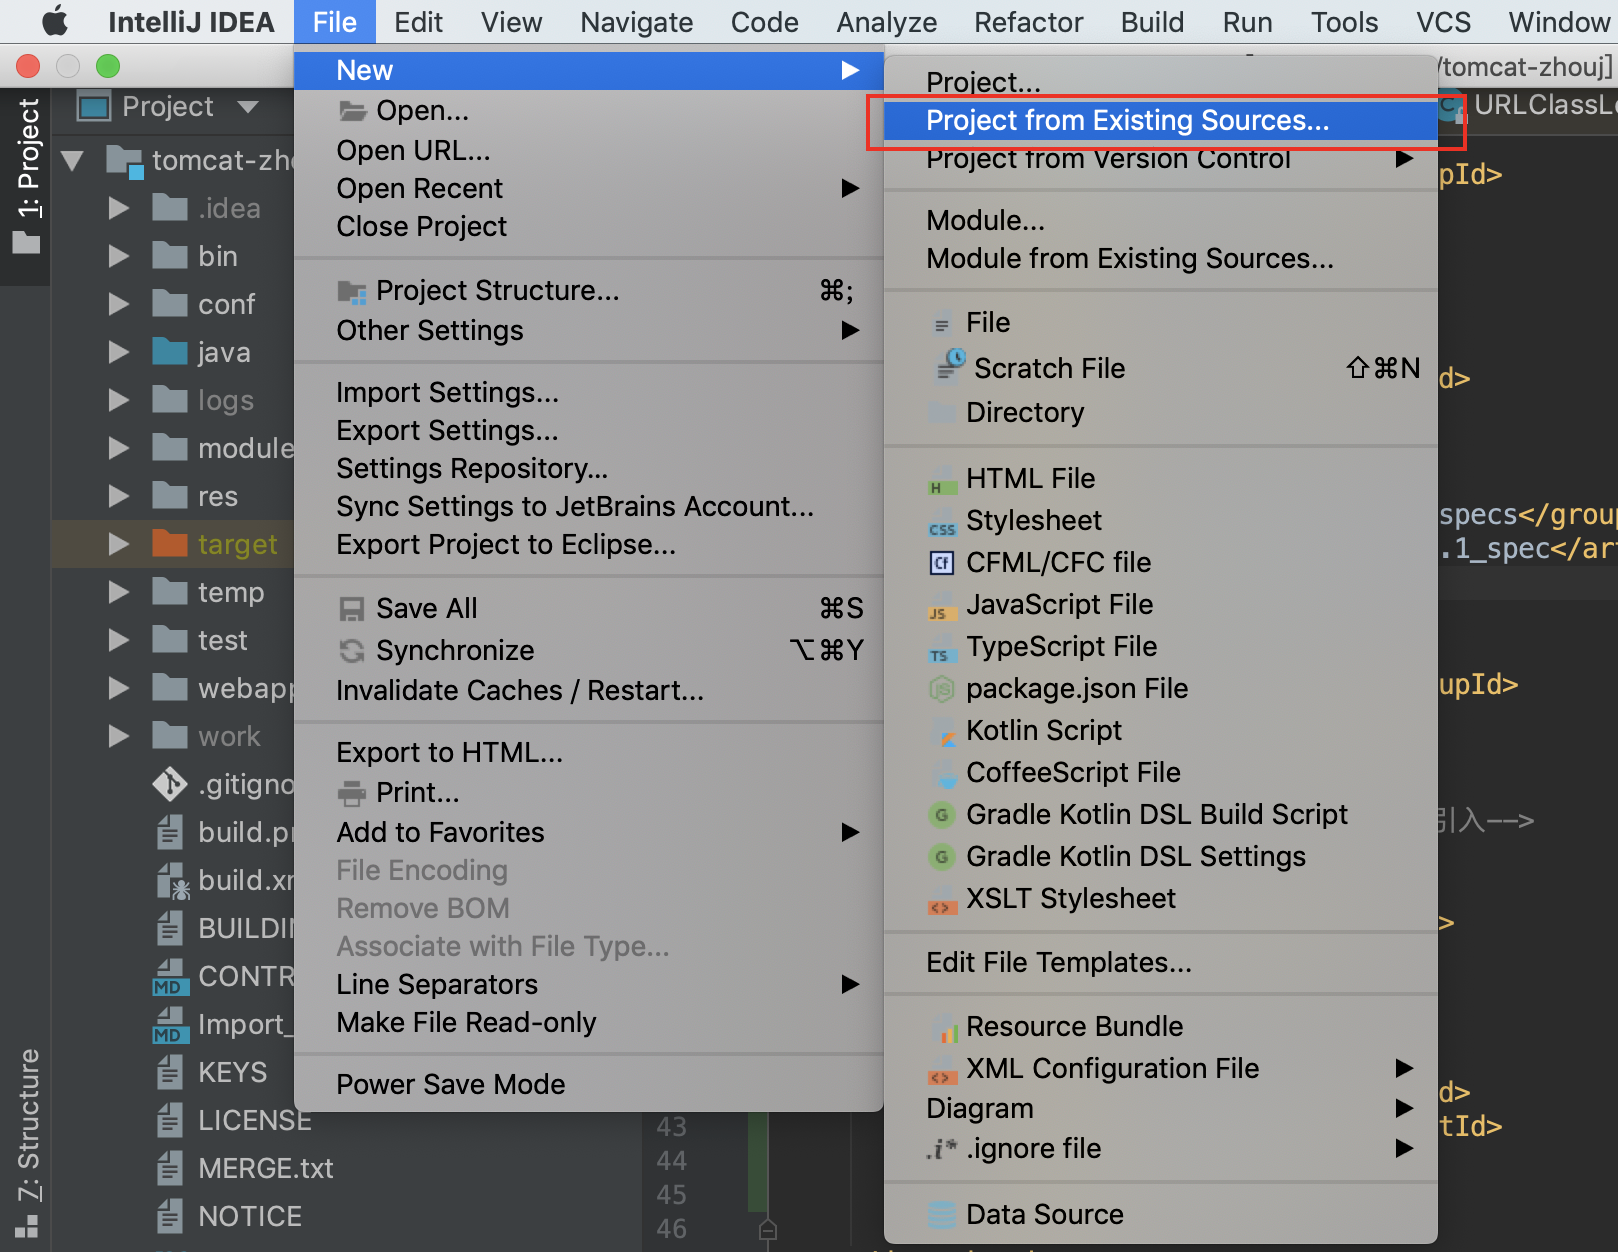Select the NOTICE file
The height and width of the screenshot is (1252, 1618).
[249, 1216]
